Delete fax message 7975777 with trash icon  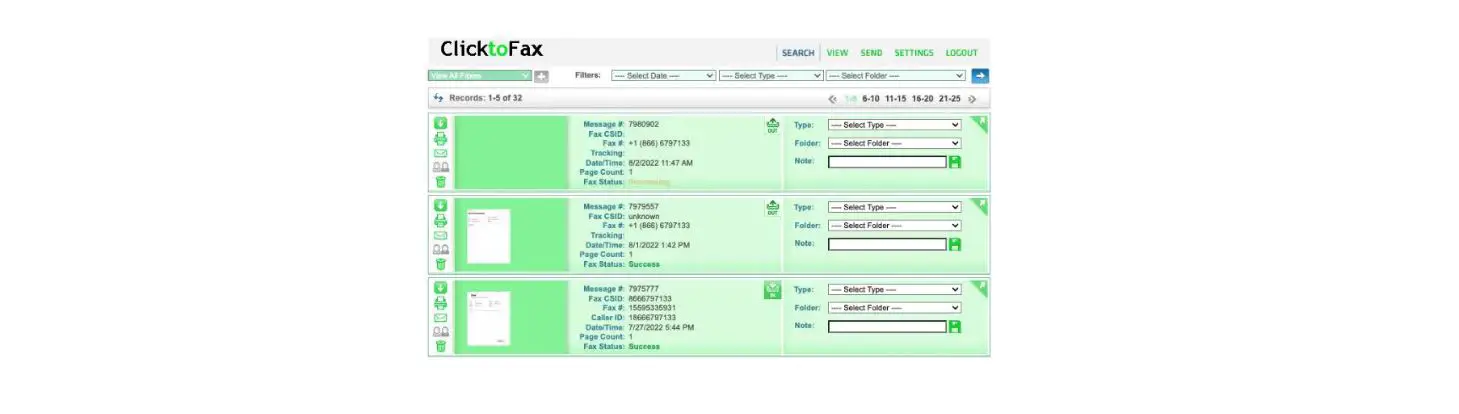(x=440, y=346)
